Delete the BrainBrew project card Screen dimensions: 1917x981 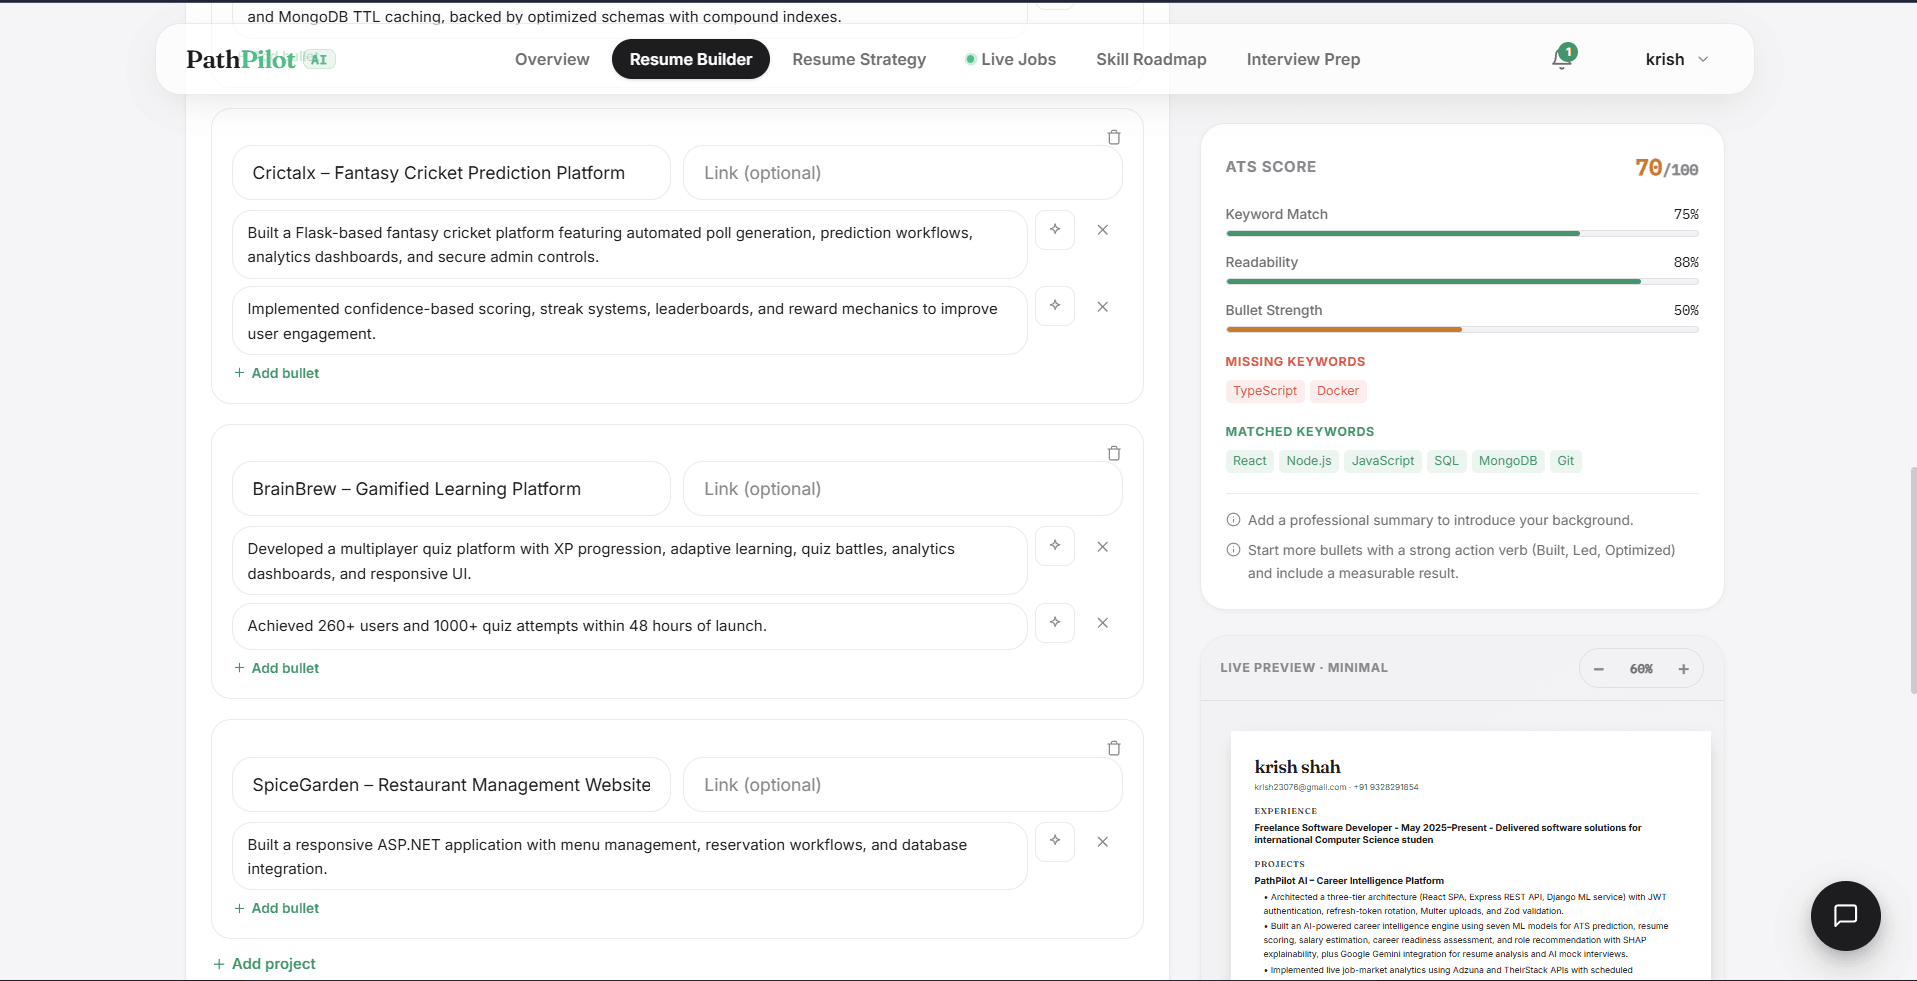(x=1114, y=453)
